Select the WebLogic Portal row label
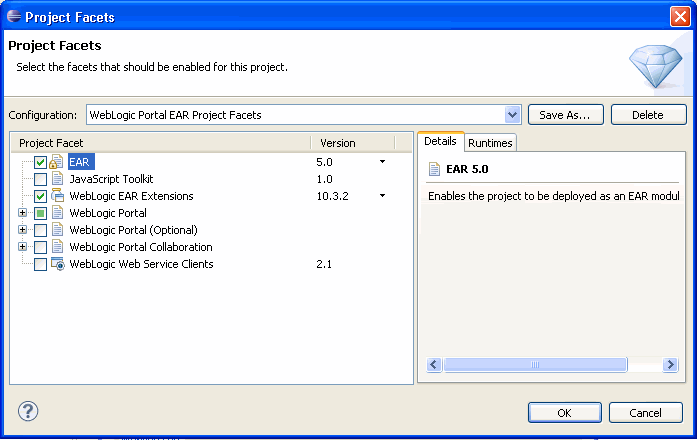697x440 pixels. pos(108,213)
